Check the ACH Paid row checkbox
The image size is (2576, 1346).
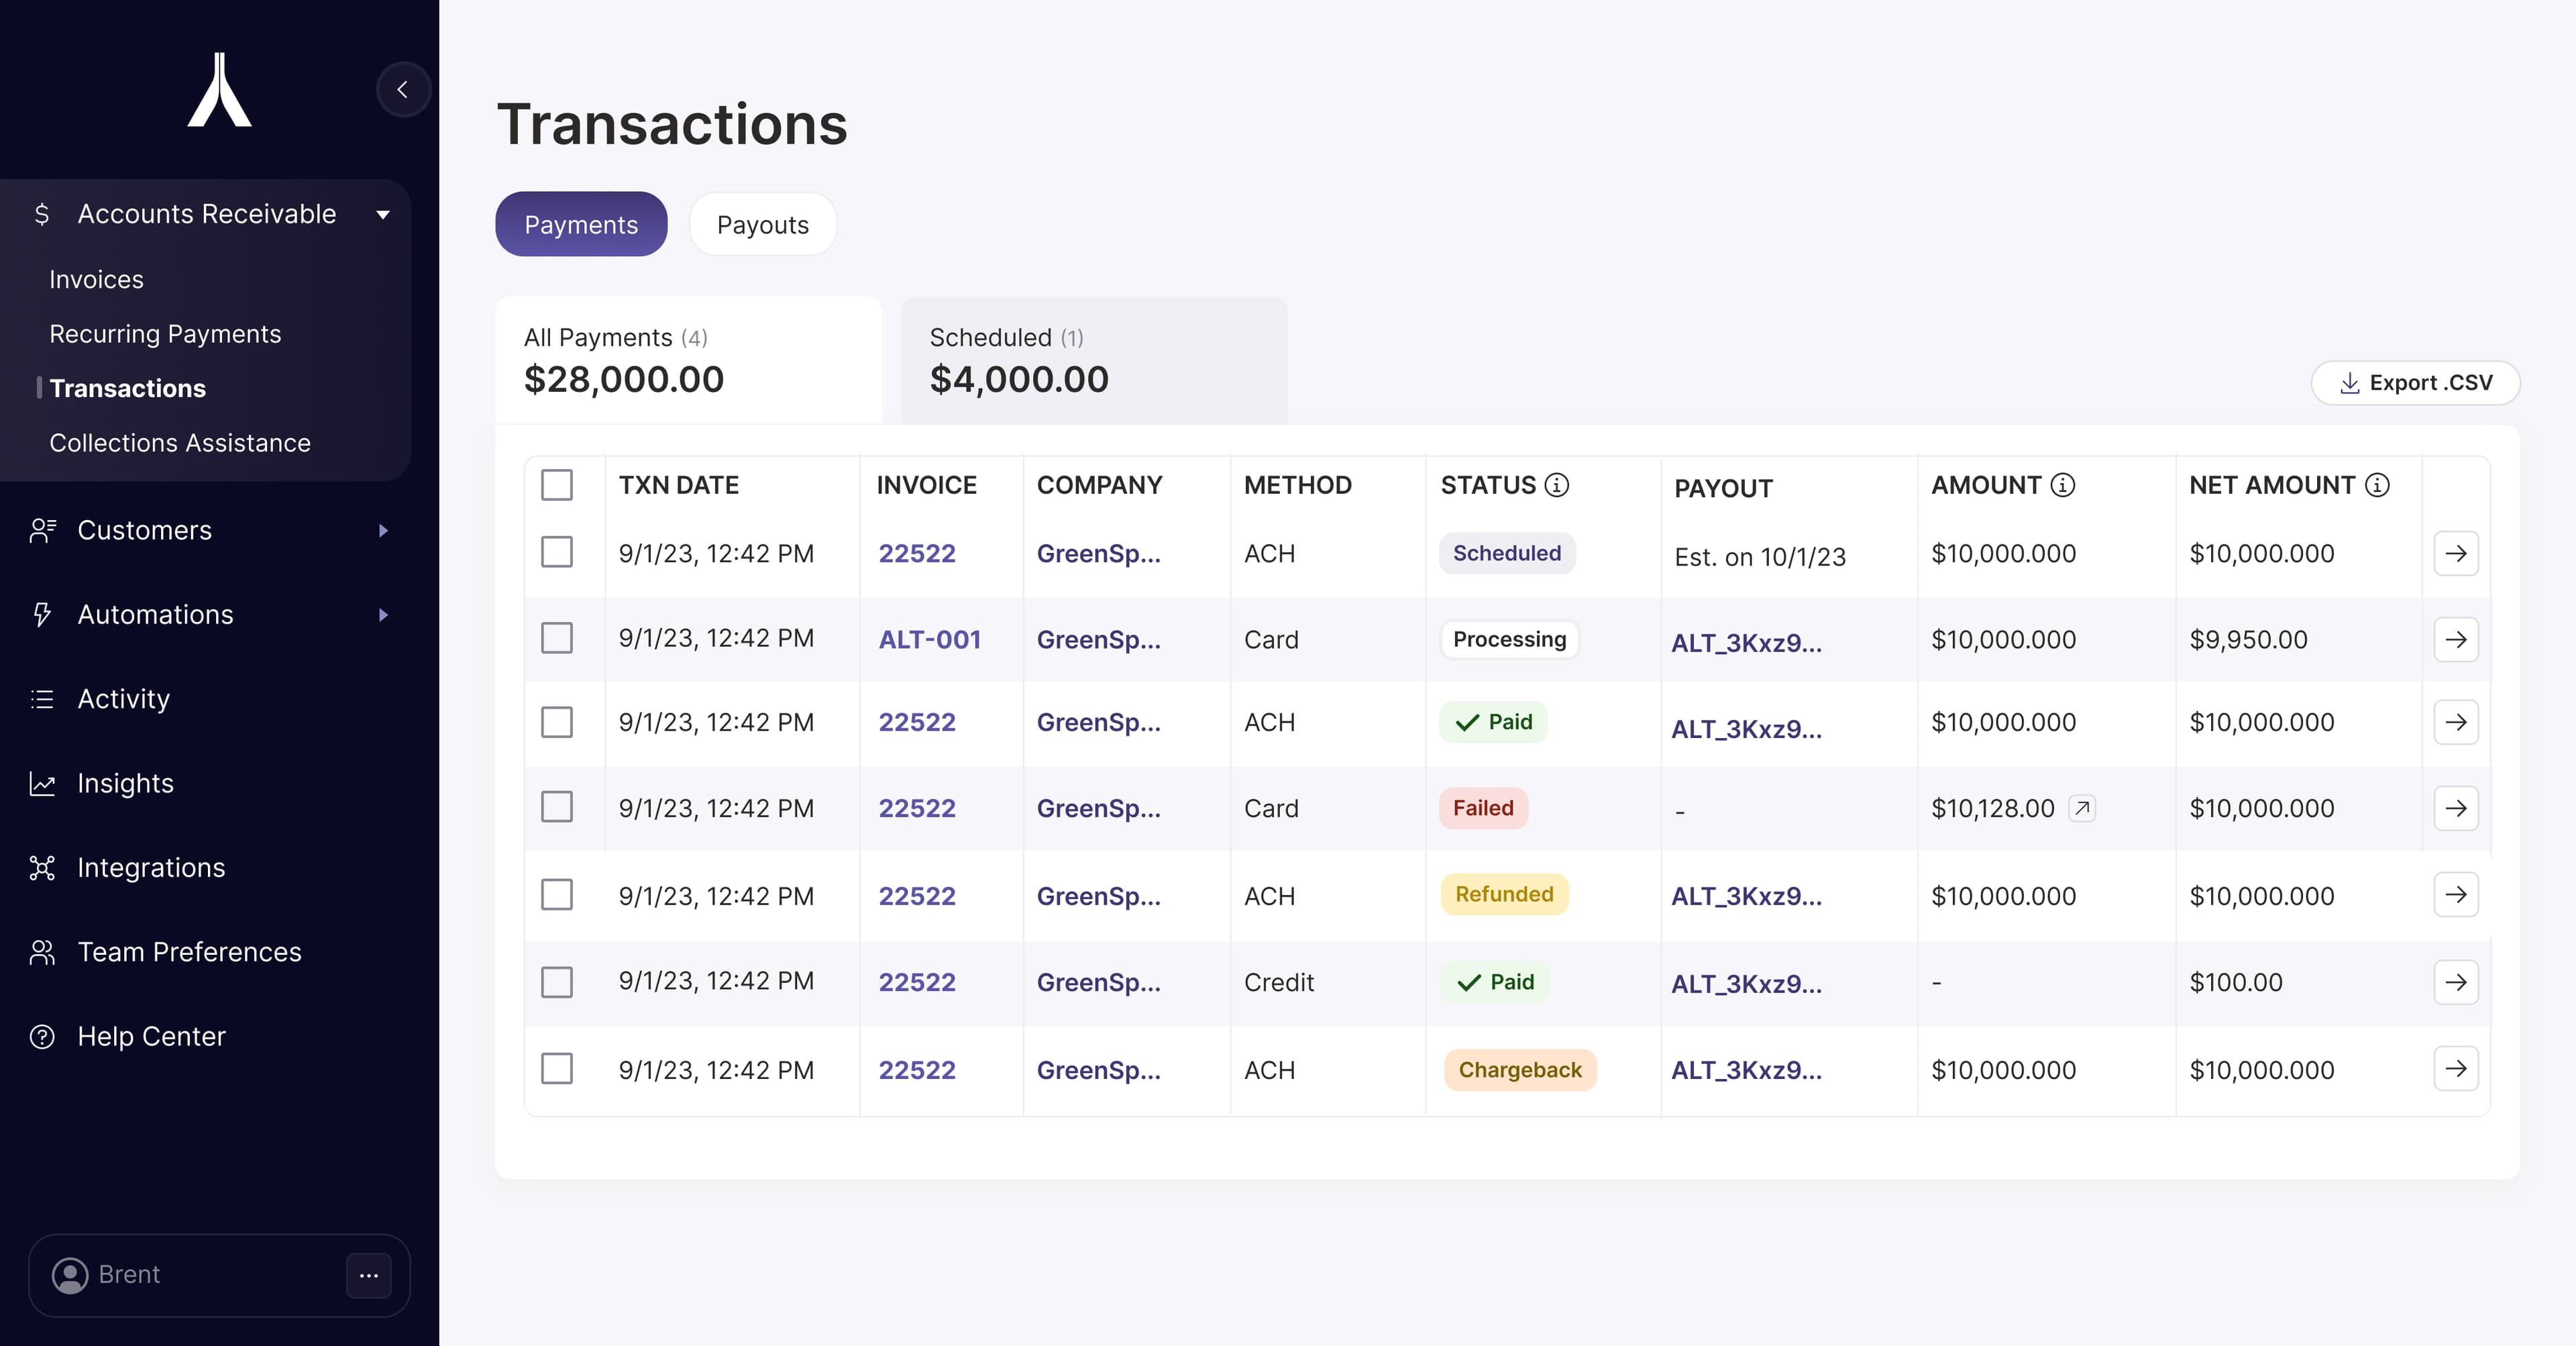[x=557, y=722]
